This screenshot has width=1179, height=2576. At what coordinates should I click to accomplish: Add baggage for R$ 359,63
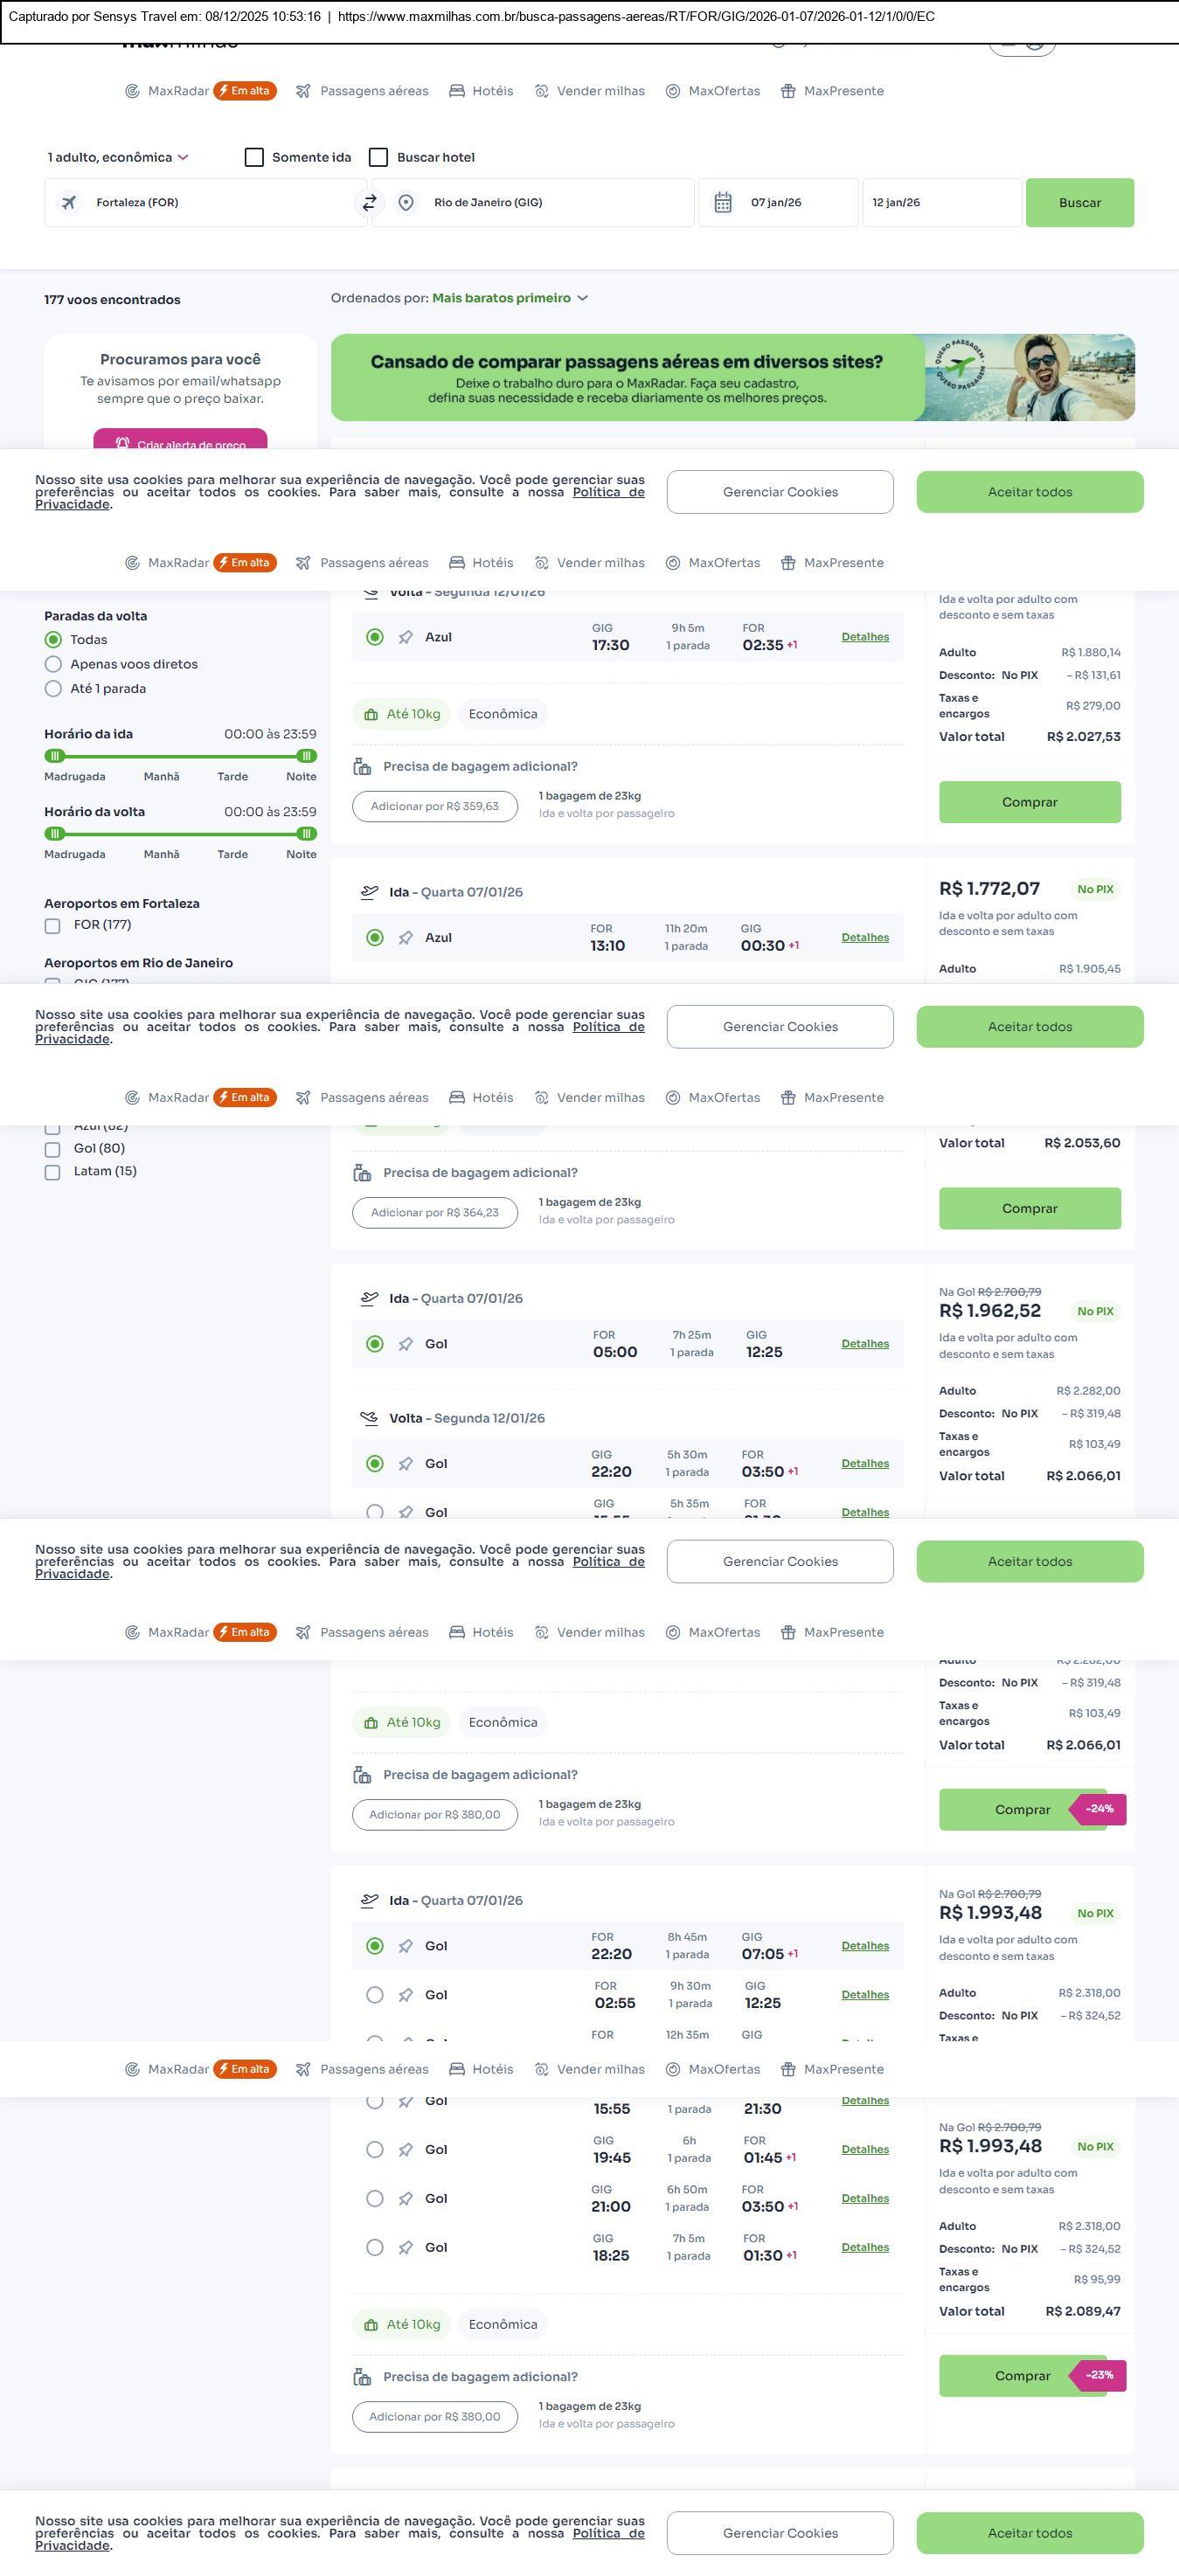click(x=434, y=807)
